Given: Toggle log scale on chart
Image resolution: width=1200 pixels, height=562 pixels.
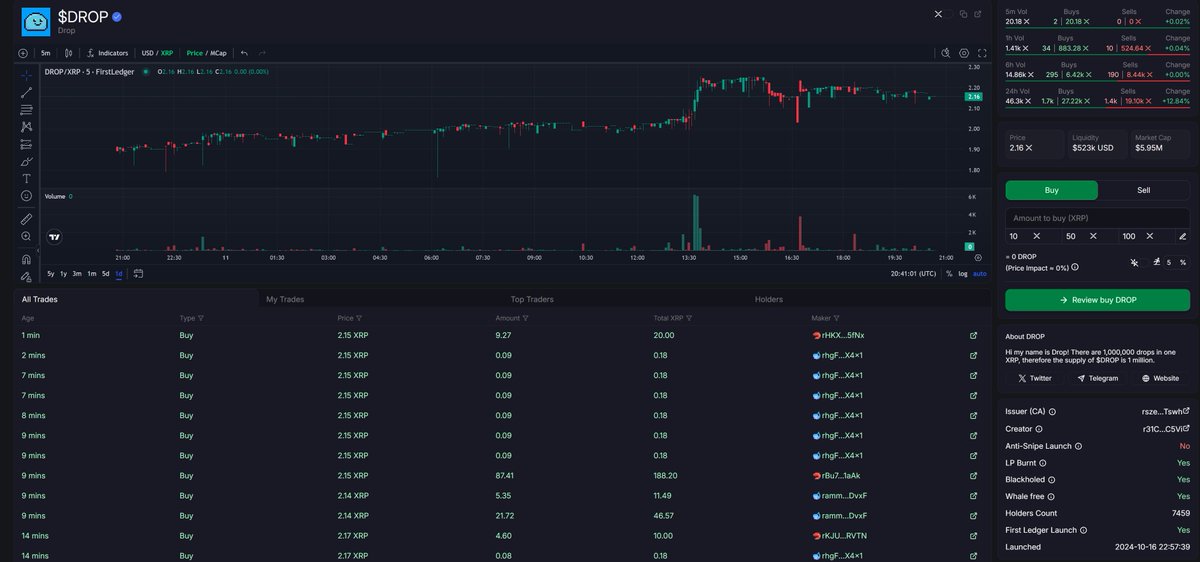Looking at the screenshot, I should click(963, 274).
